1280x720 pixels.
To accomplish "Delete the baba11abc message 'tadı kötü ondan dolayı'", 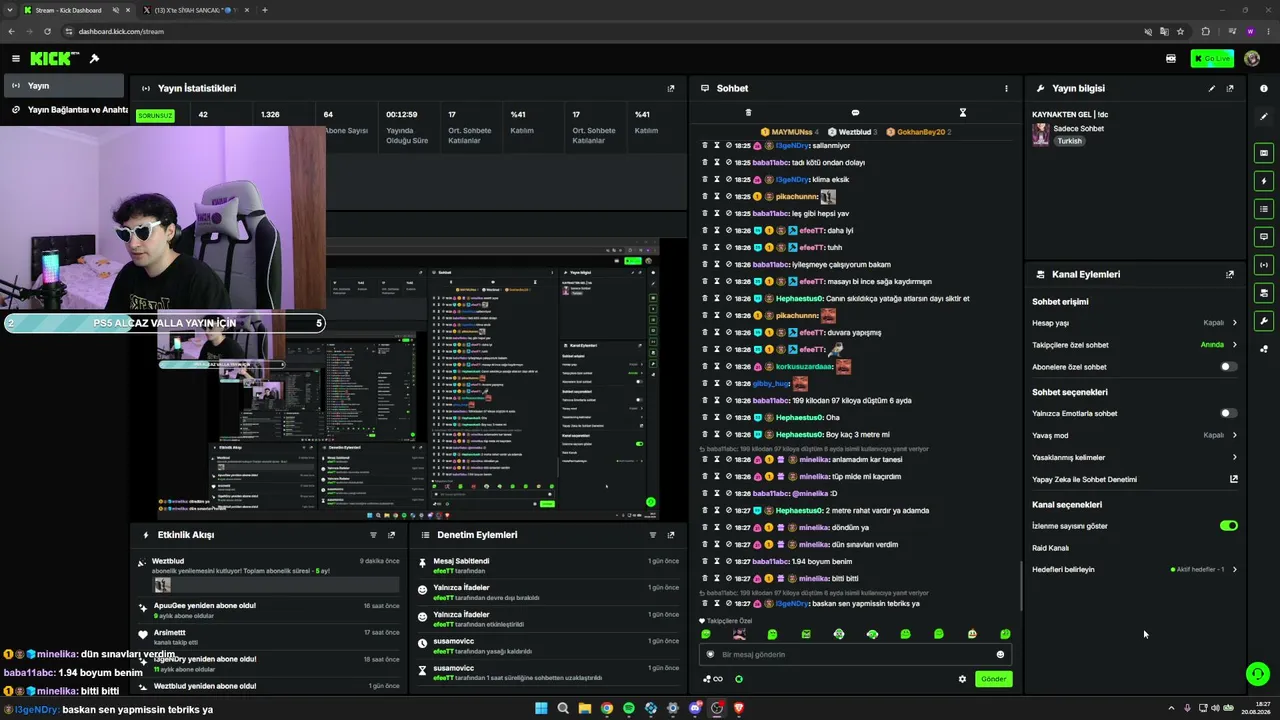I will pos(704,162).
